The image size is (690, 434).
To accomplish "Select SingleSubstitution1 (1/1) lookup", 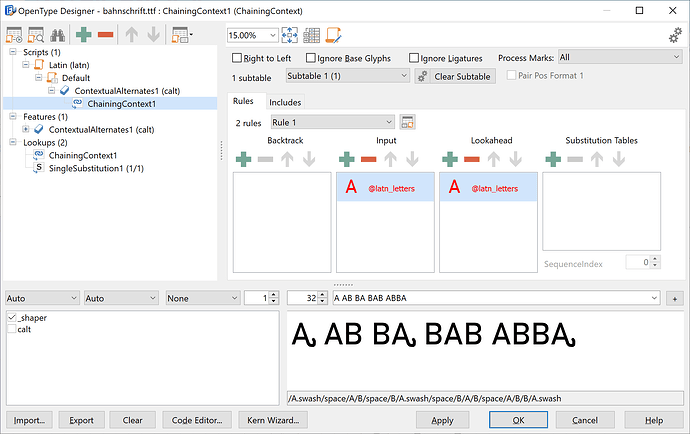I will tap(96, 168).
